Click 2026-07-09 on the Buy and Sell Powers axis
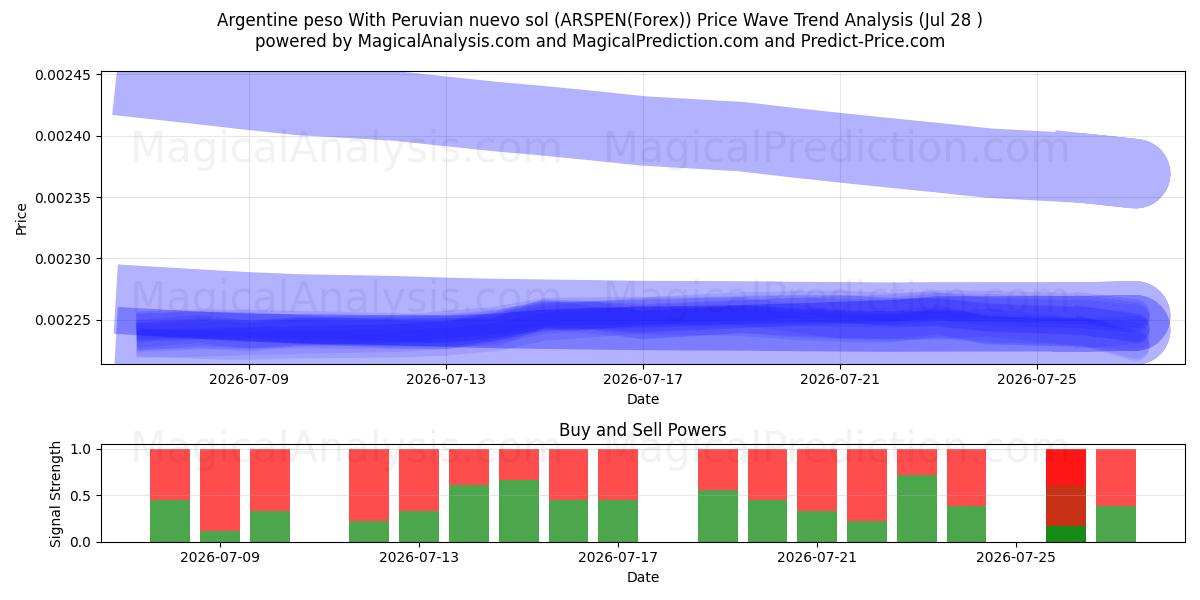Viewport: 1200px width, 600px height. click(220, 557)
